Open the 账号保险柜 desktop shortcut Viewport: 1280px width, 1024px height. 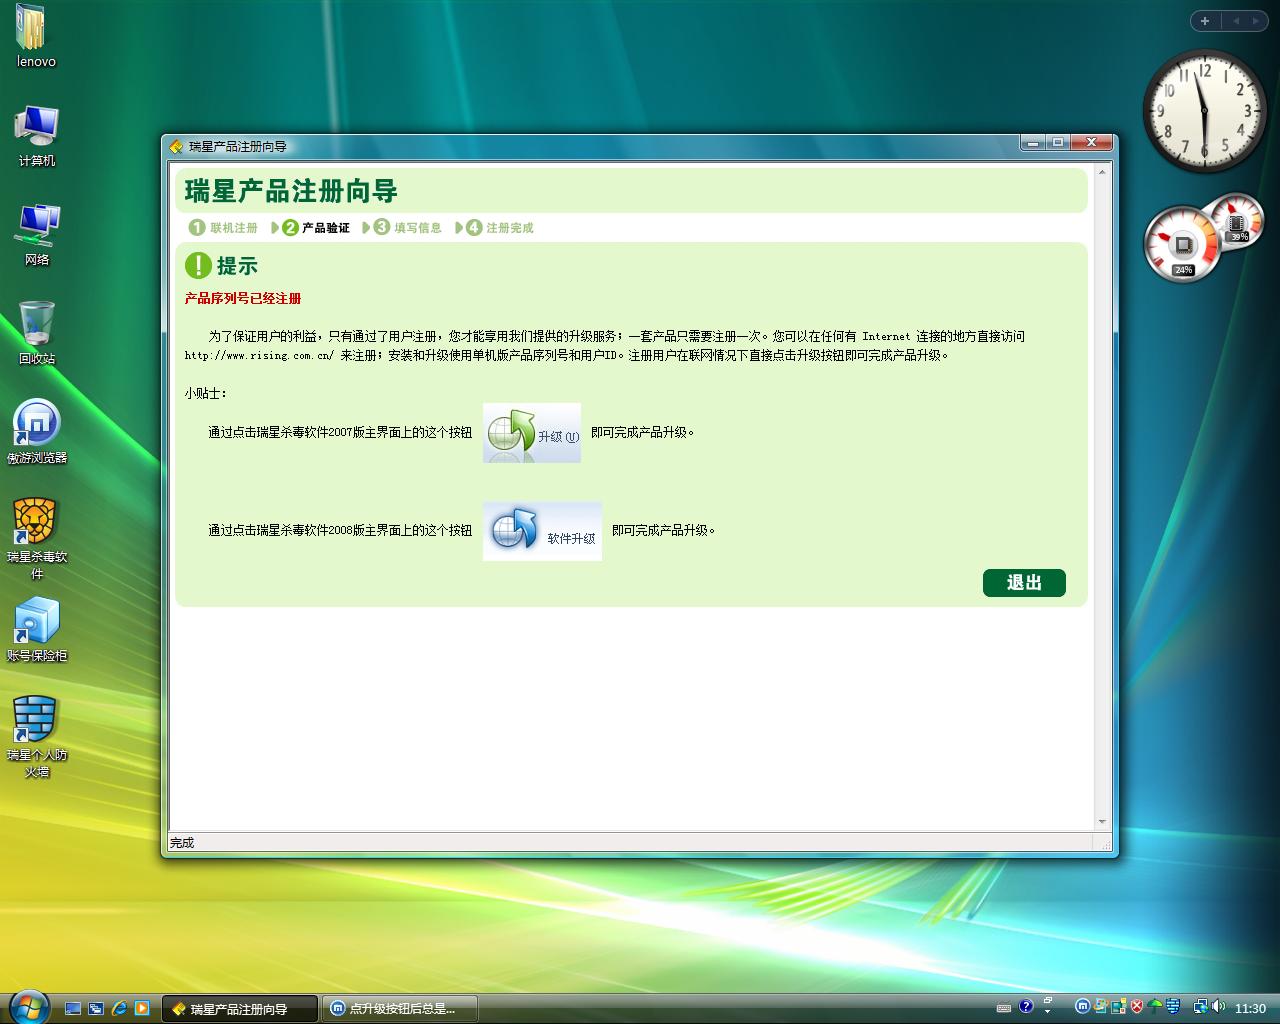36,631
